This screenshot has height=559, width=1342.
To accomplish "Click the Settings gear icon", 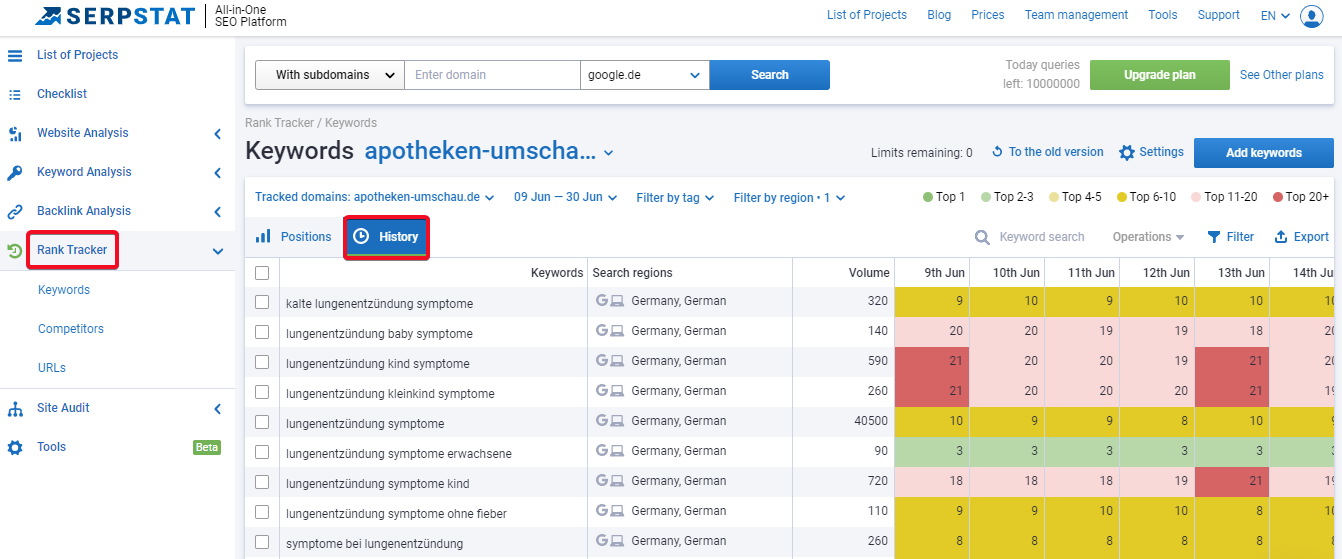I will [1127, 153].
